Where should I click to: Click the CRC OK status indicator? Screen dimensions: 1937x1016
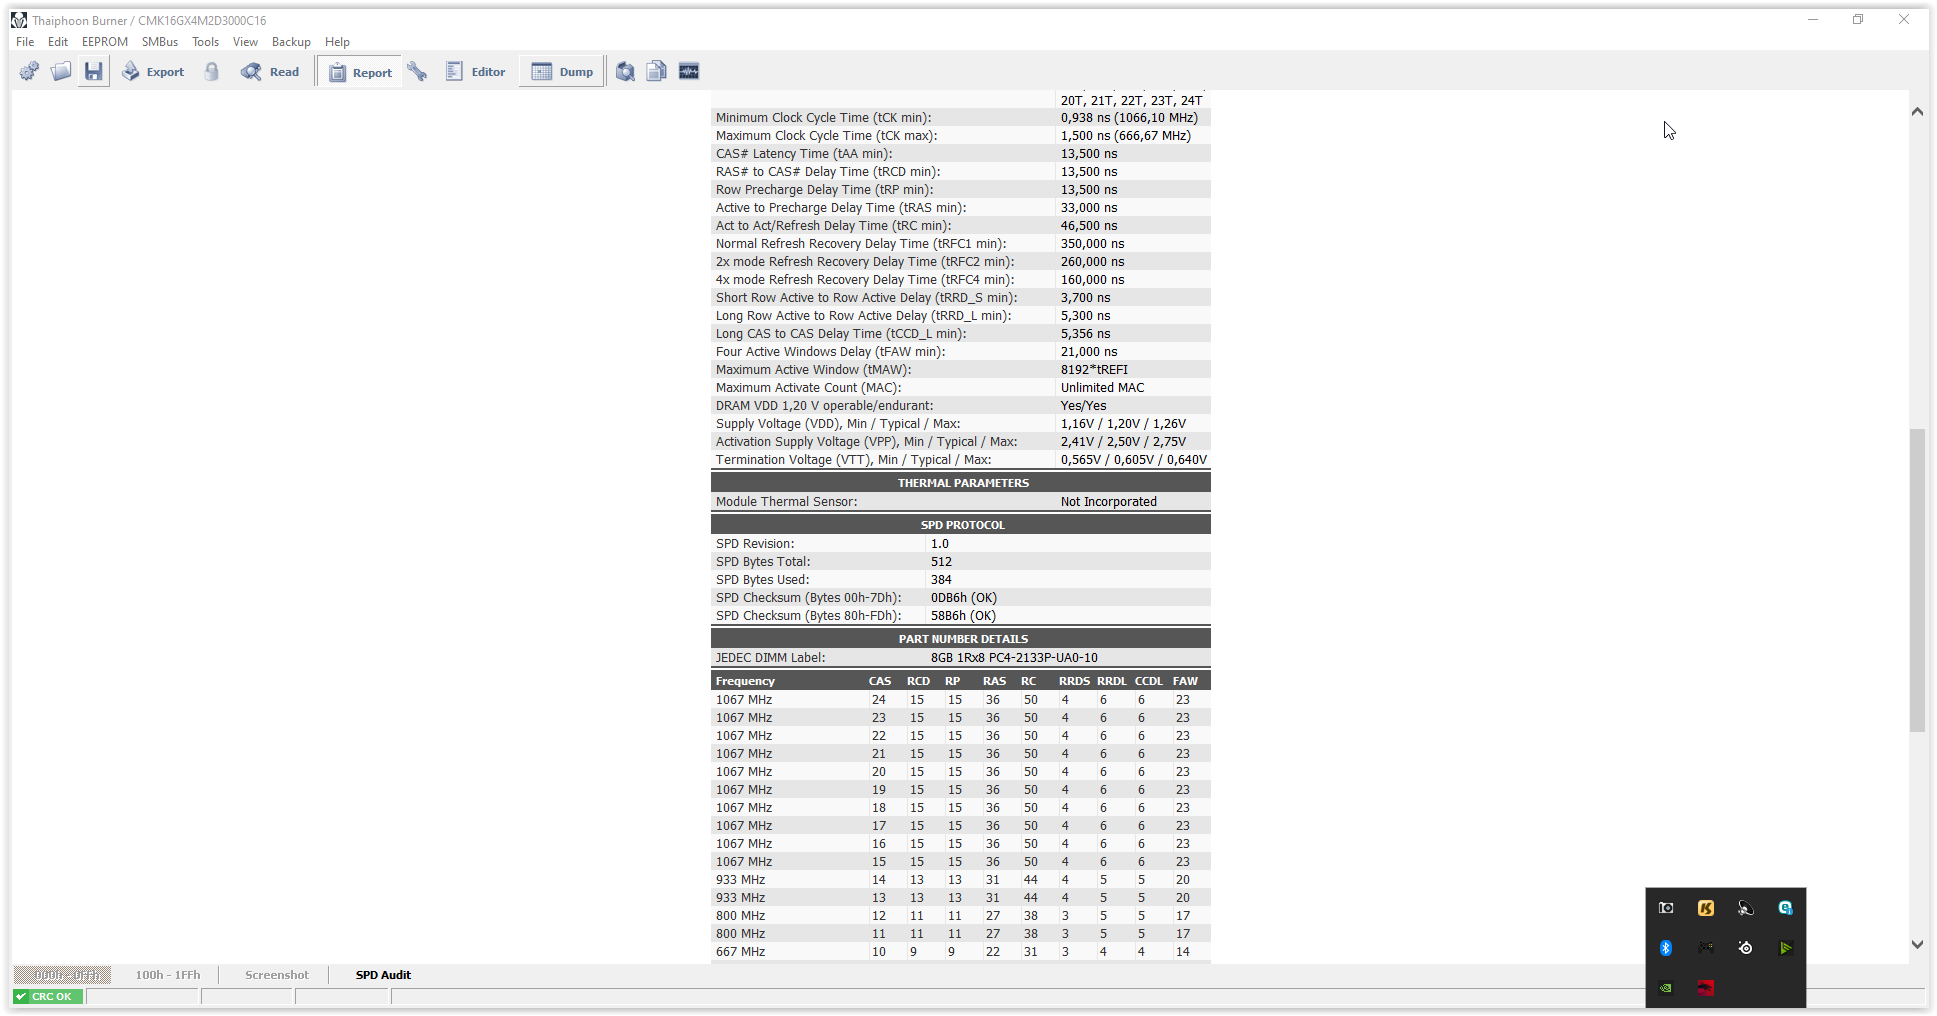tap(48, 996)
